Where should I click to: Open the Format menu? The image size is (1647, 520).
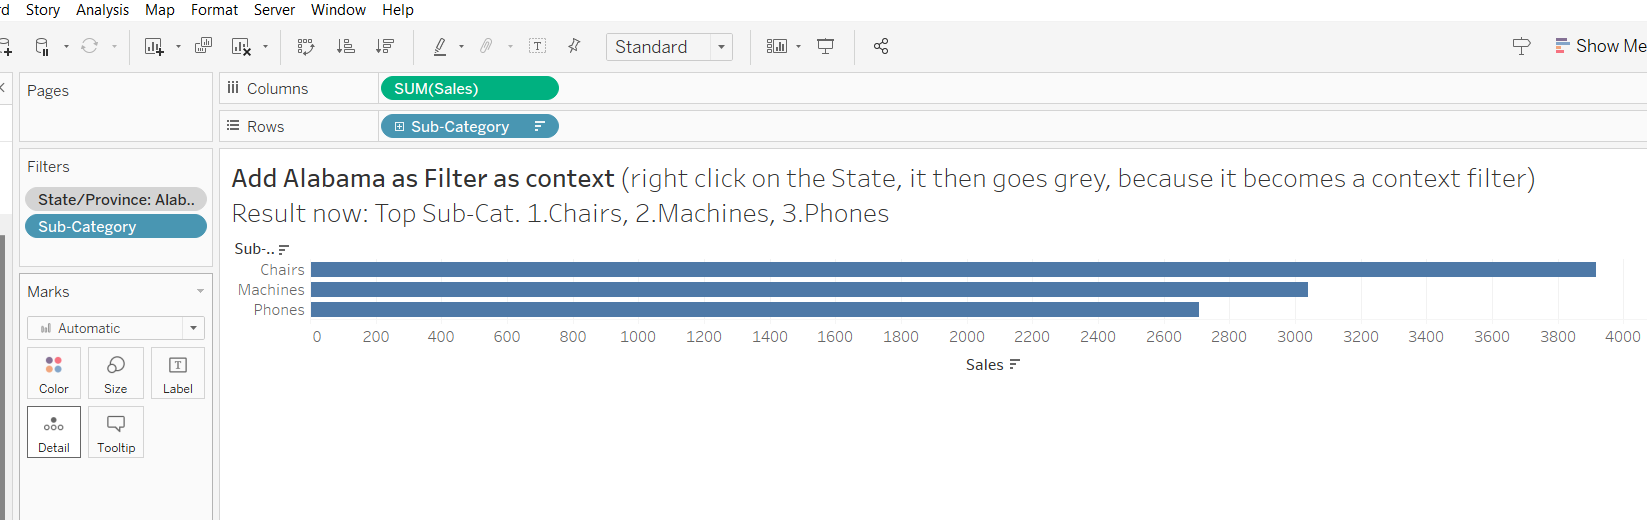click(214, 10)
